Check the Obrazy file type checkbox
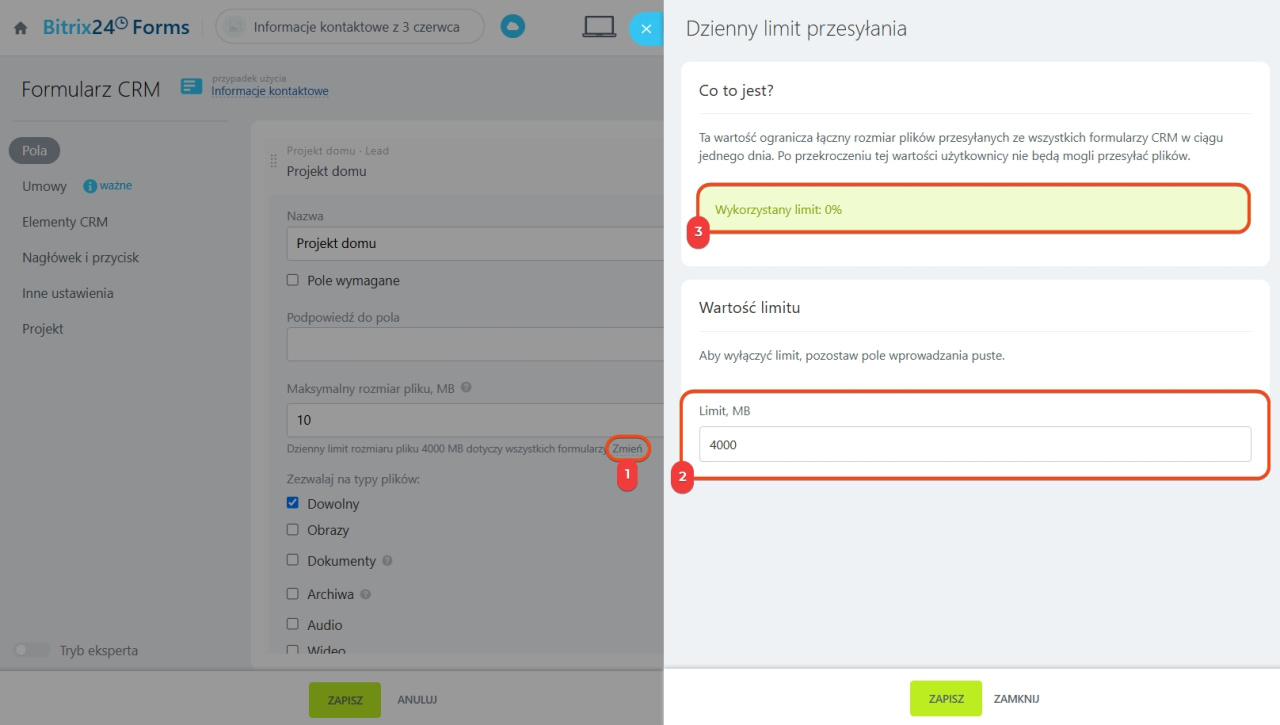Screen dimensions: 1280x725 [293, 529]
